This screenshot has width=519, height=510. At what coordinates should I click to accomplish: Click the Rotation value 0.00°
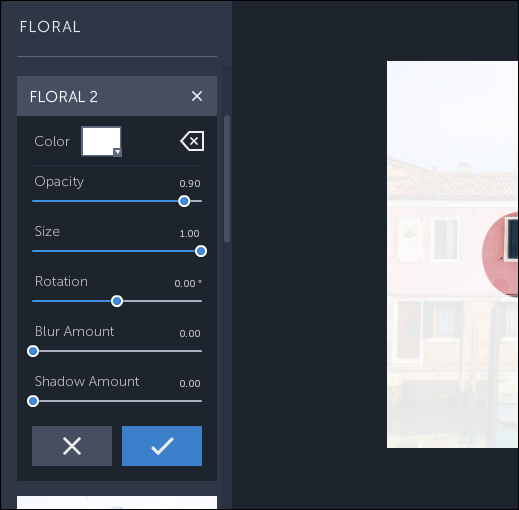[x=188, y=284]
